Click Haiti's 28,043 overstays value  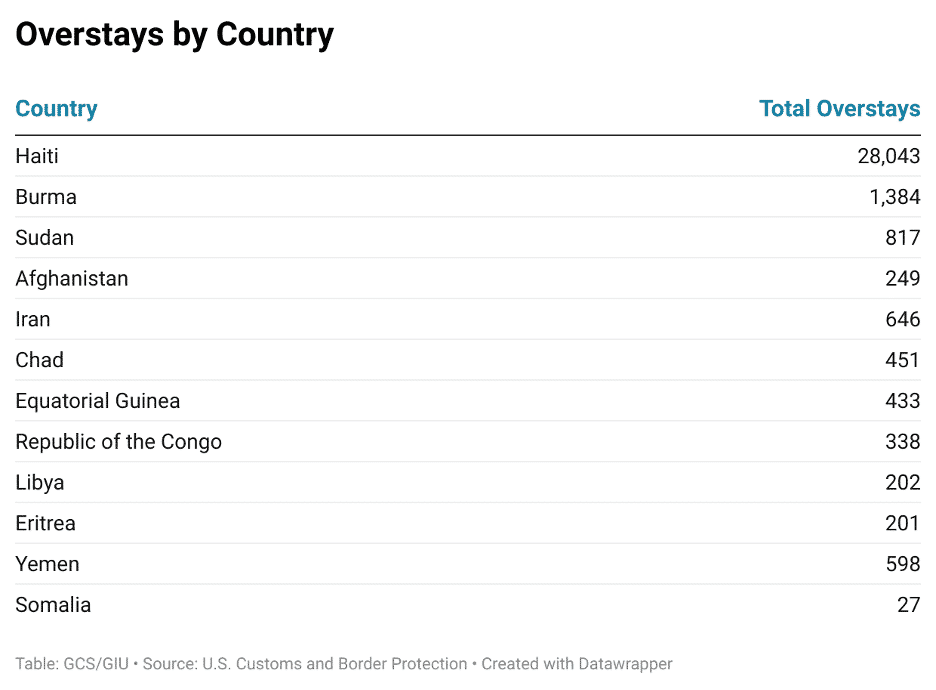pyautogui.click(x=888, y=156)
